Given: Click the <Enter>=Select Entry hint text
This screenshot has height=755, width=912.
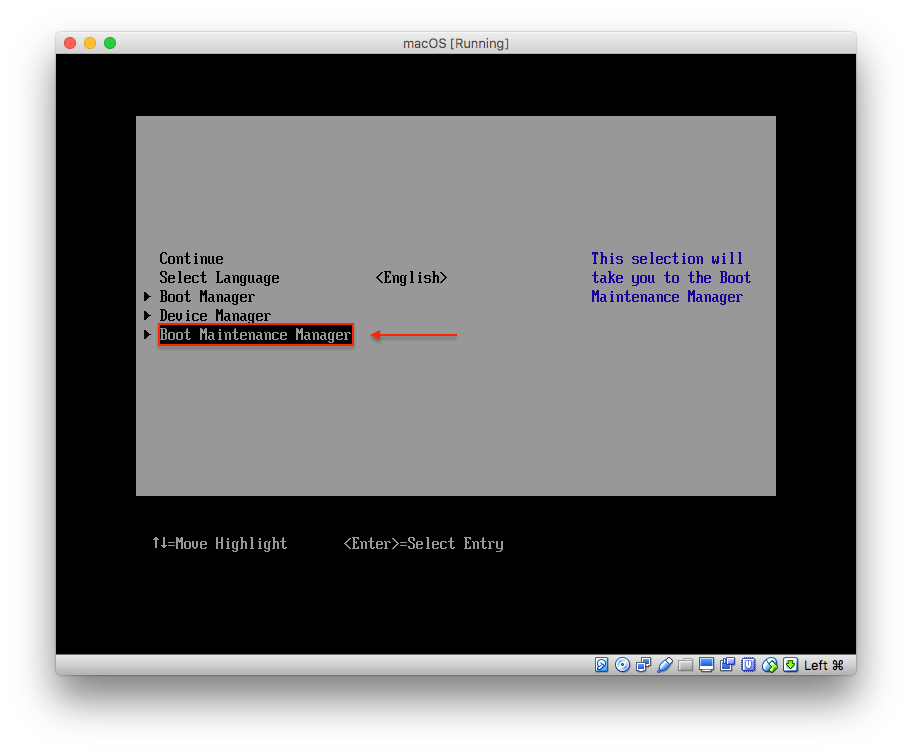Looking at the screenshot, I should click(423, 544).
